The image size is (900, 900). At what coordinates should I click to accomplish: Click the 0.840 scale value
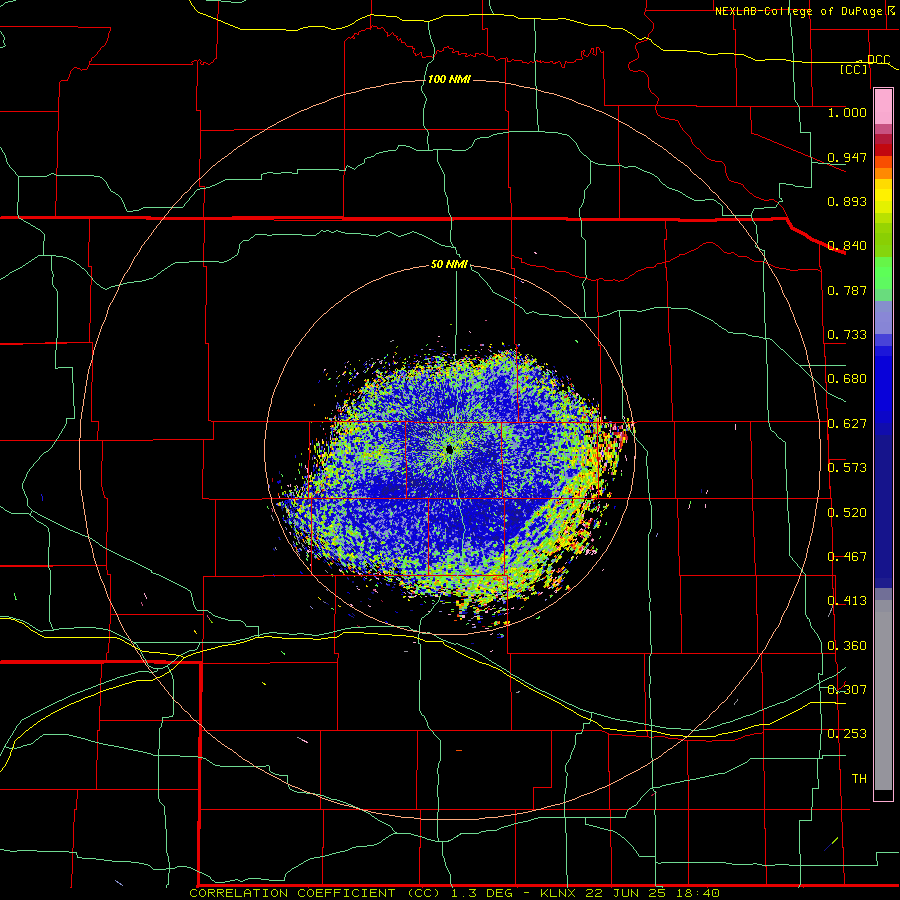(847, 246)
